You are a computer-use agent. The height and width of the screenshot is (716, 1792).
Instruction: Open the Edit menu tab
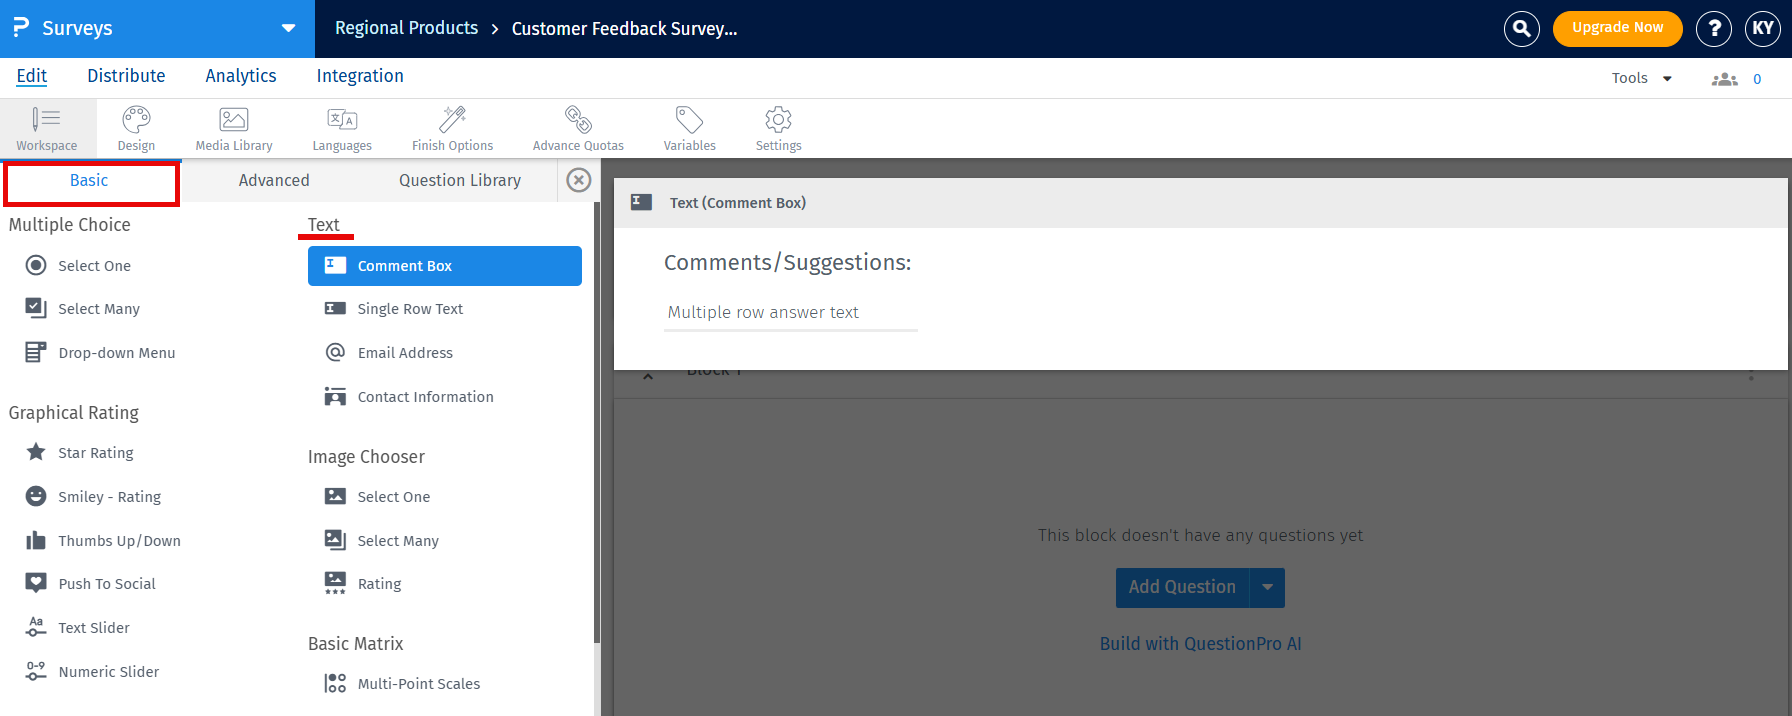[32, 76]
